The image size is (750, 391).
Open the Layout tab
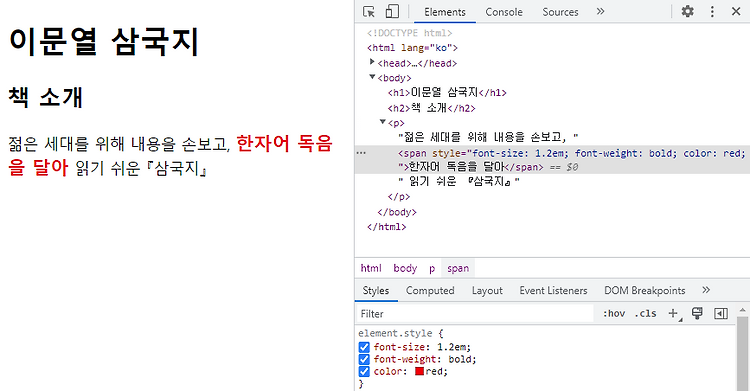pos(487,290)
